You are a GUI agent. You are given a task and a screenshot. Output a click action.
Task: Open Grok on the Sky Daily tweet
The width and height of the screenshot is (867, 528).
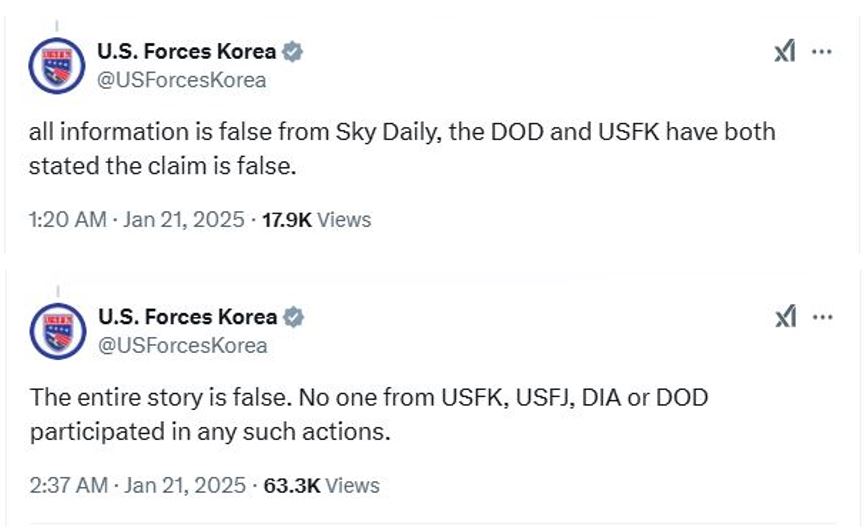tap(785, 52)
